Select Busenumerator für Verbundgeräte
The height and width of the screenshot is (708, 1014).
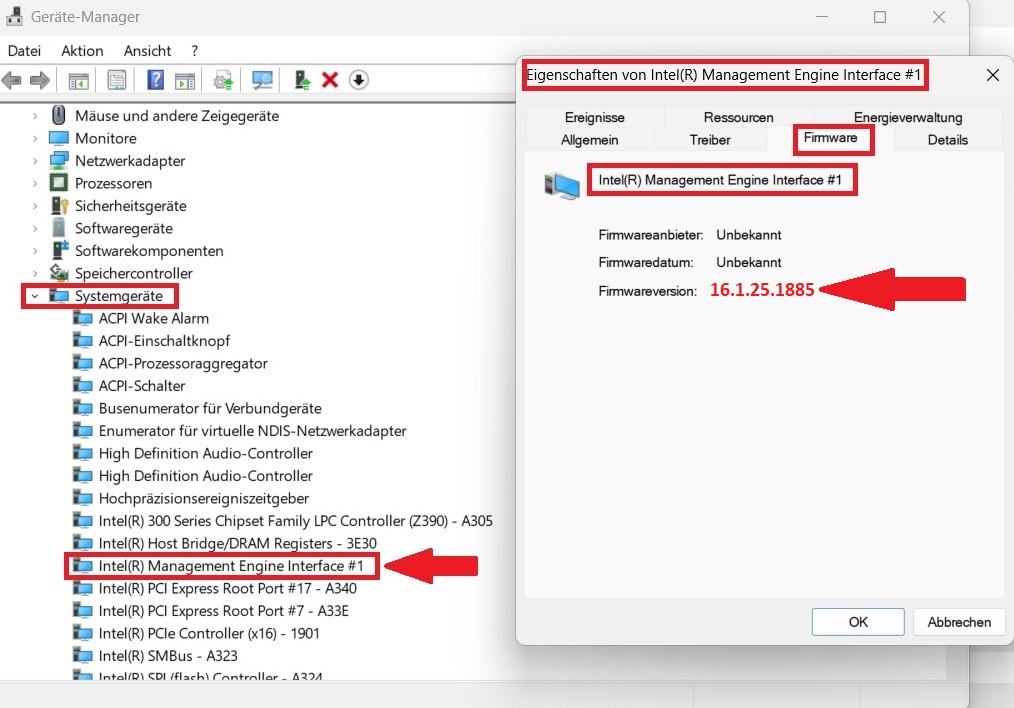210,408
